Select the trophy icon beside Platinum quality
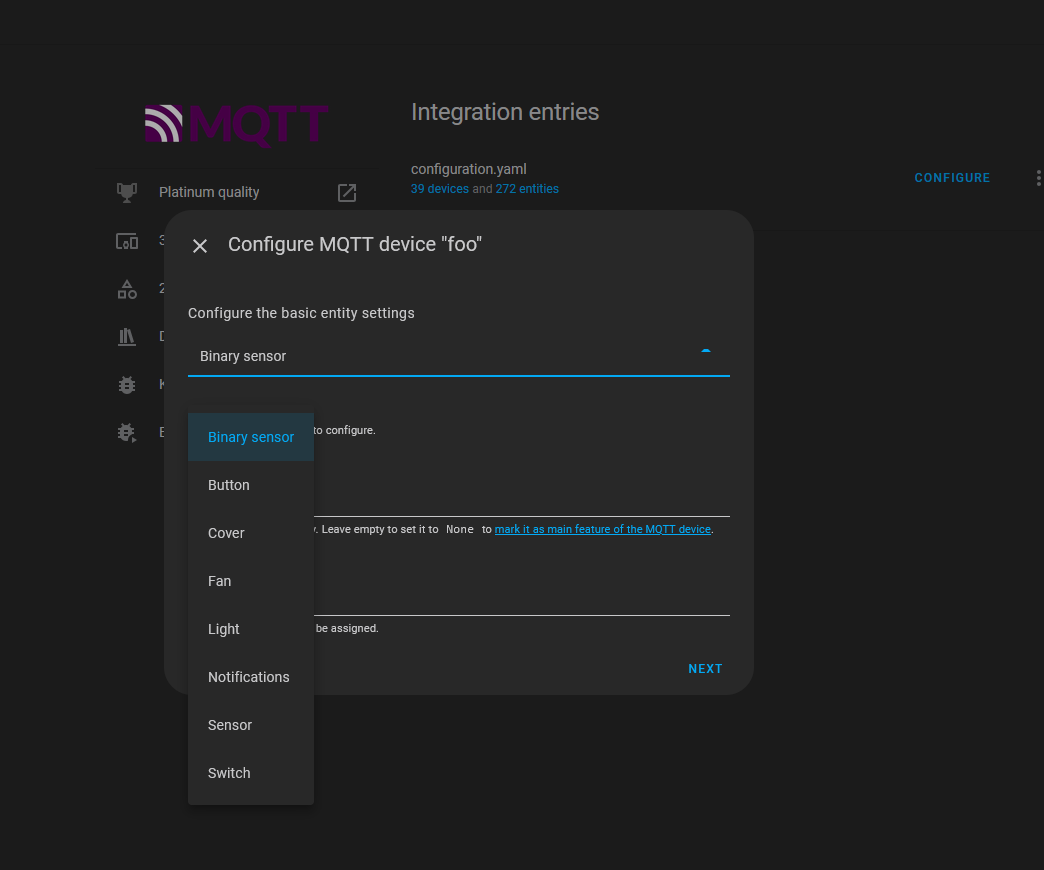This screenshot has height=870, width=1044. 127,191
